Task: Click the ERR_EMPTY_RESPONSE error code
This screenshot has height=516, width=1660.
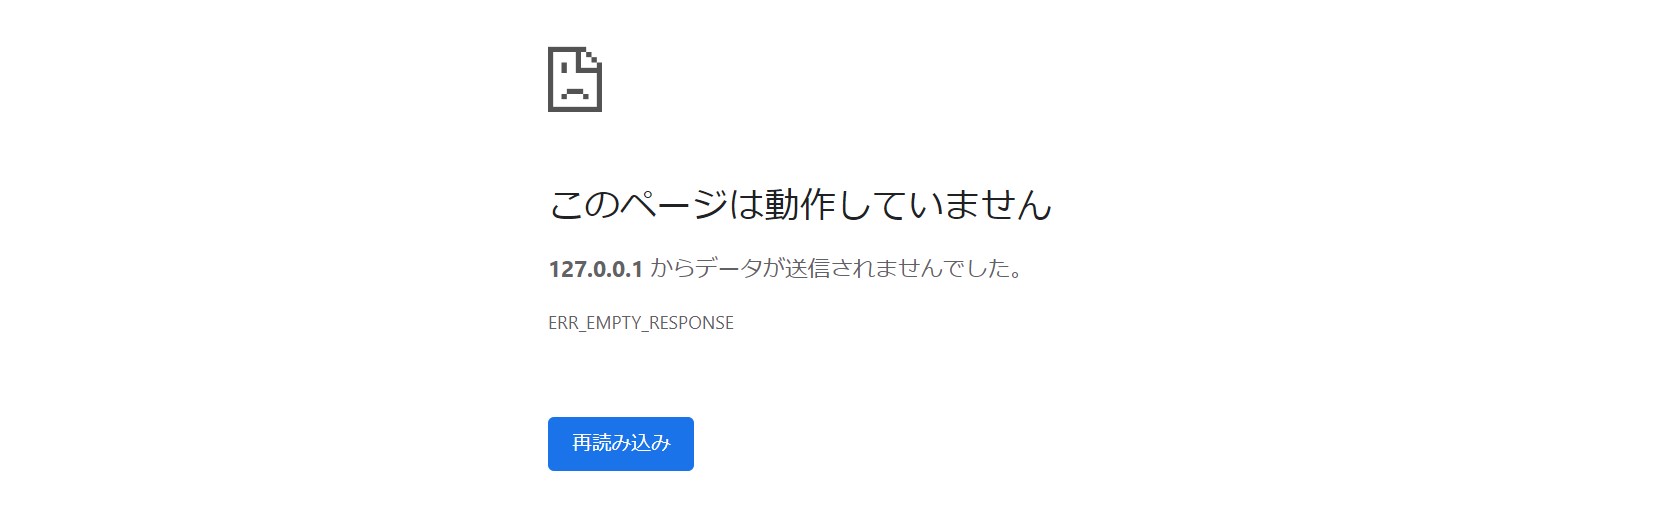Action: tap(641, 323)
